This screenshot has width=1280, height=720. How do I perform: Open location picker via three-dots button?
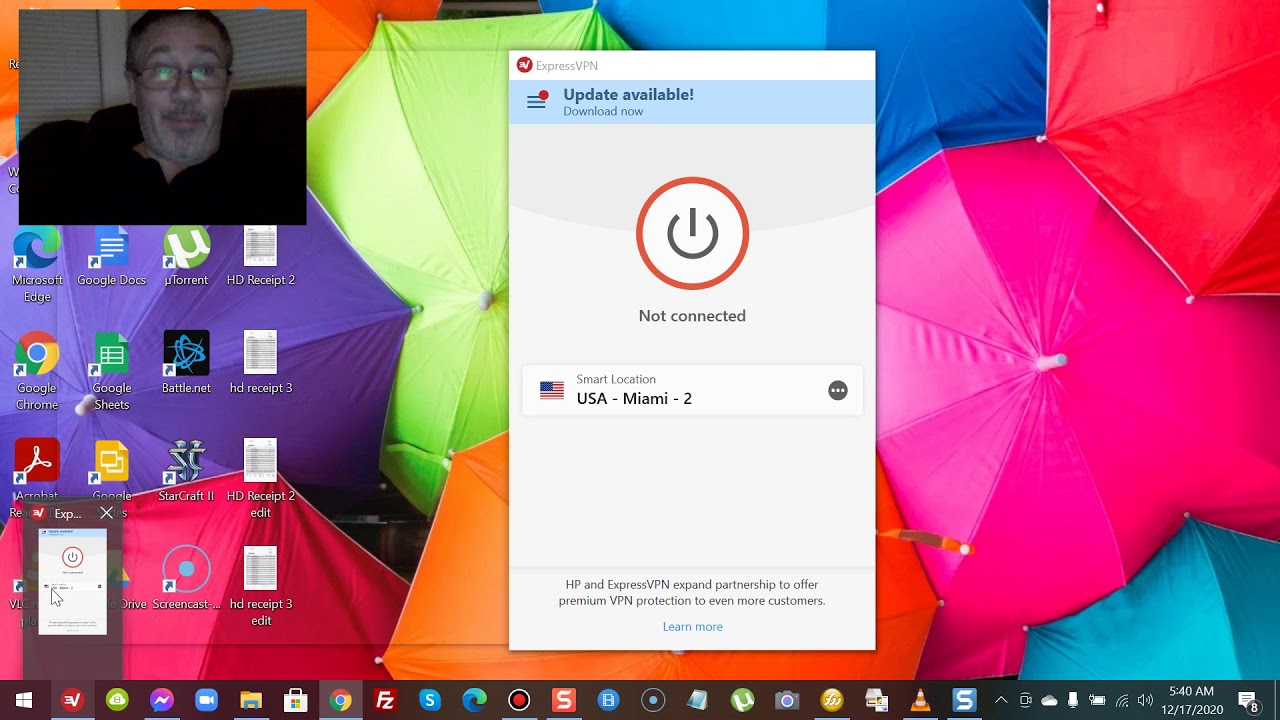(838, 391)
